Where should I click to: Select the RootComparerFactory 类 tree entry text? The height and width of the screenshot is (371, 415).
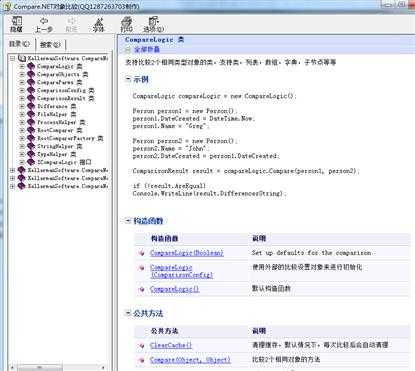pos(70,138)
